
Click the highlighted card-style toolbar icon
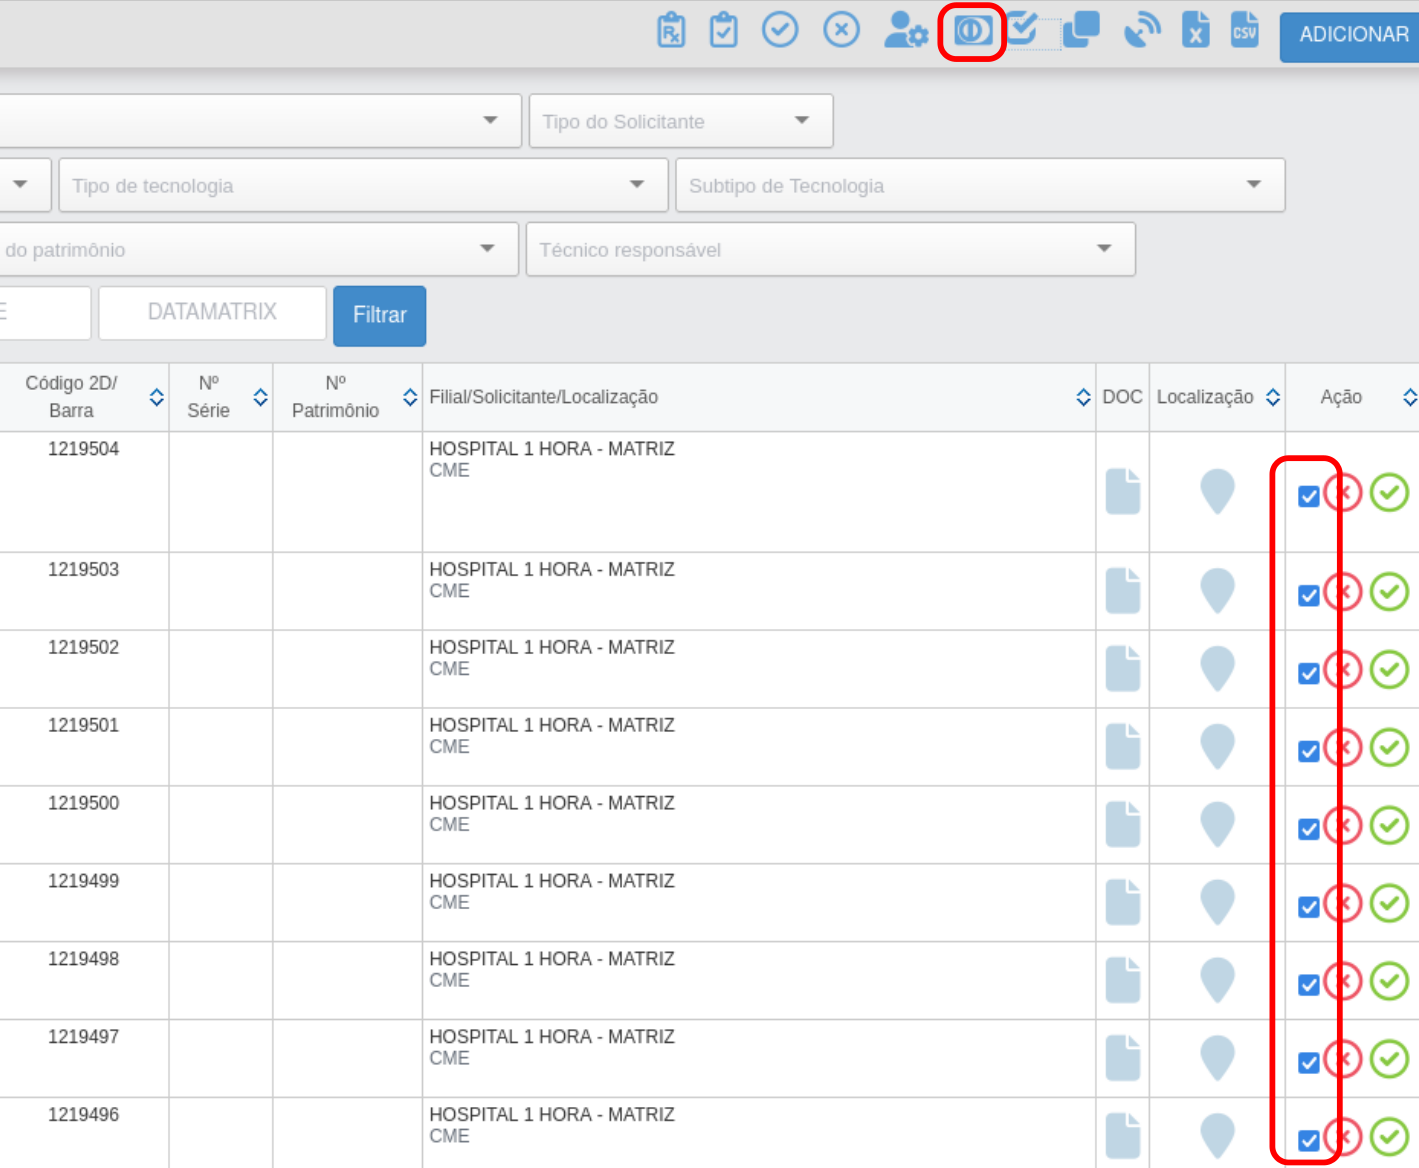point(972,30)
